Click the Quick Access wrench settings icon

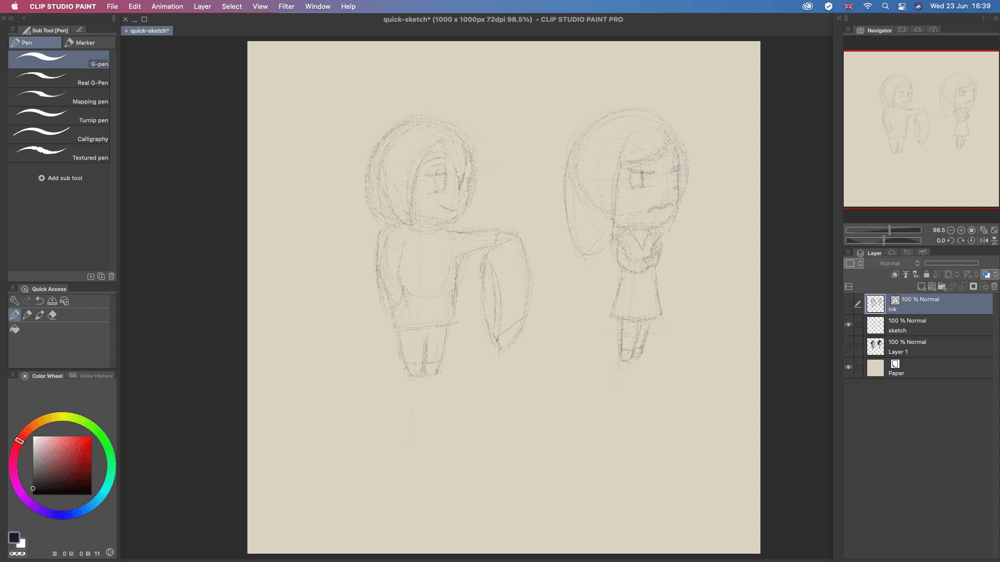[x=15, y=301]
